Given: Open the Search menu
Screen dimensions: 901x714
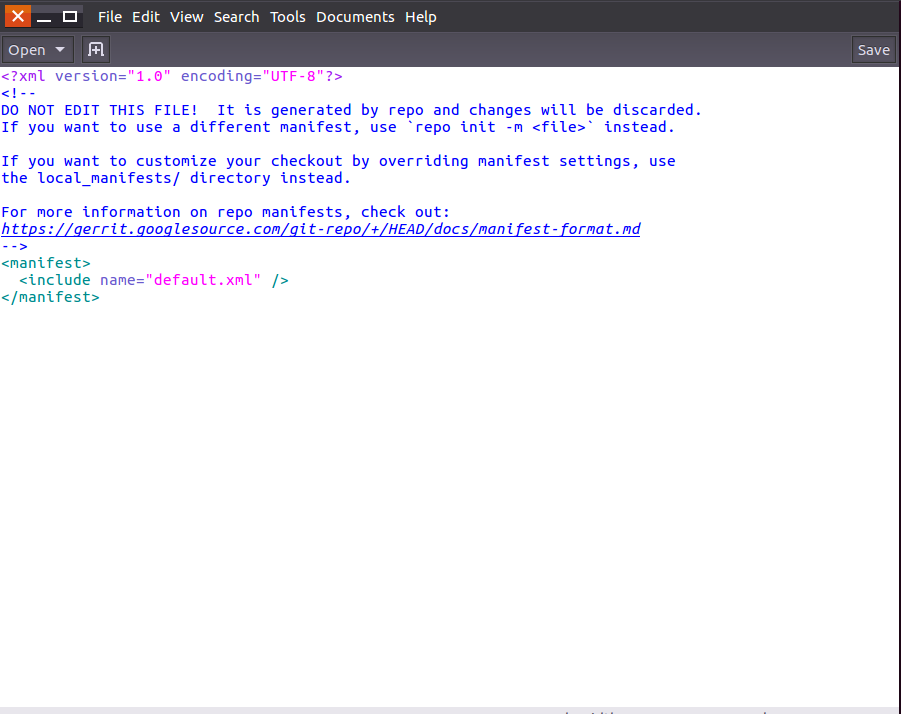Looking at the screenshot, I should [237, 17].
